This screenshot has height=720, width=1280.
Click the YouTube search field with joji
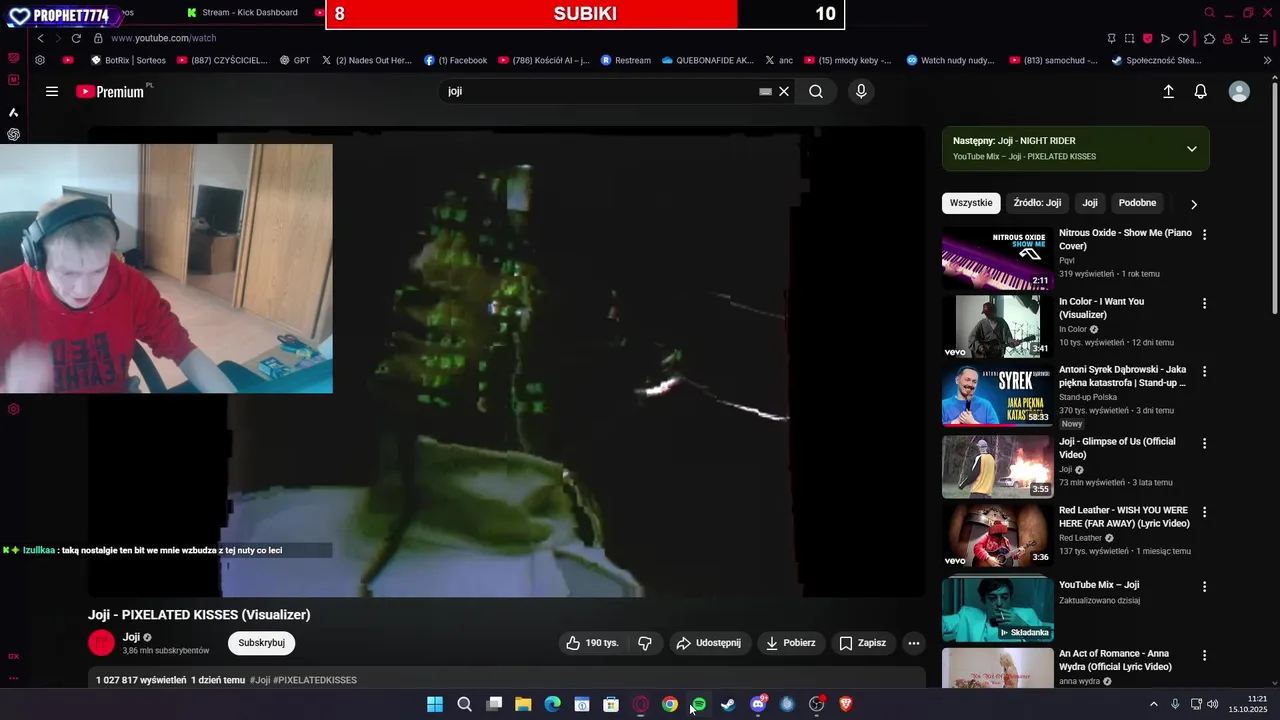point(600,91)
